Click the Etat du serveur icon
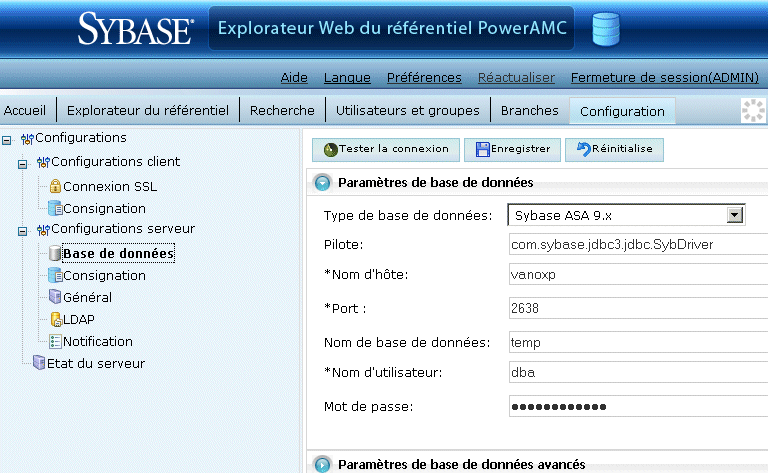 tap(39, 363)
